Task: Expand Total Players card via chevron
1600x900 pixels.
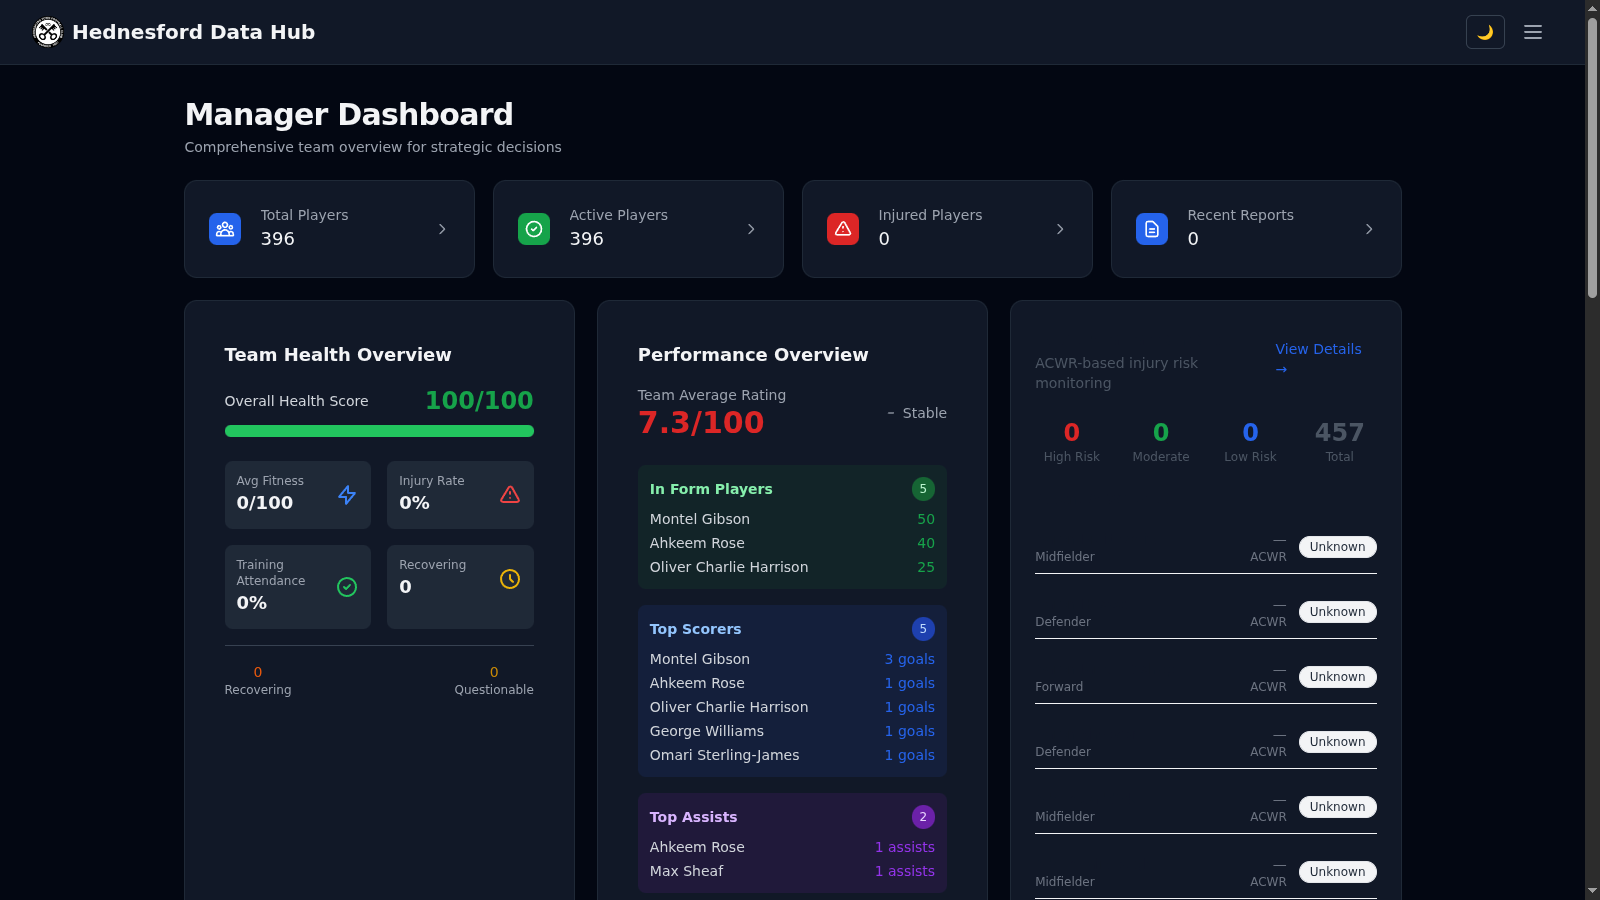Action: coord(442,229)
